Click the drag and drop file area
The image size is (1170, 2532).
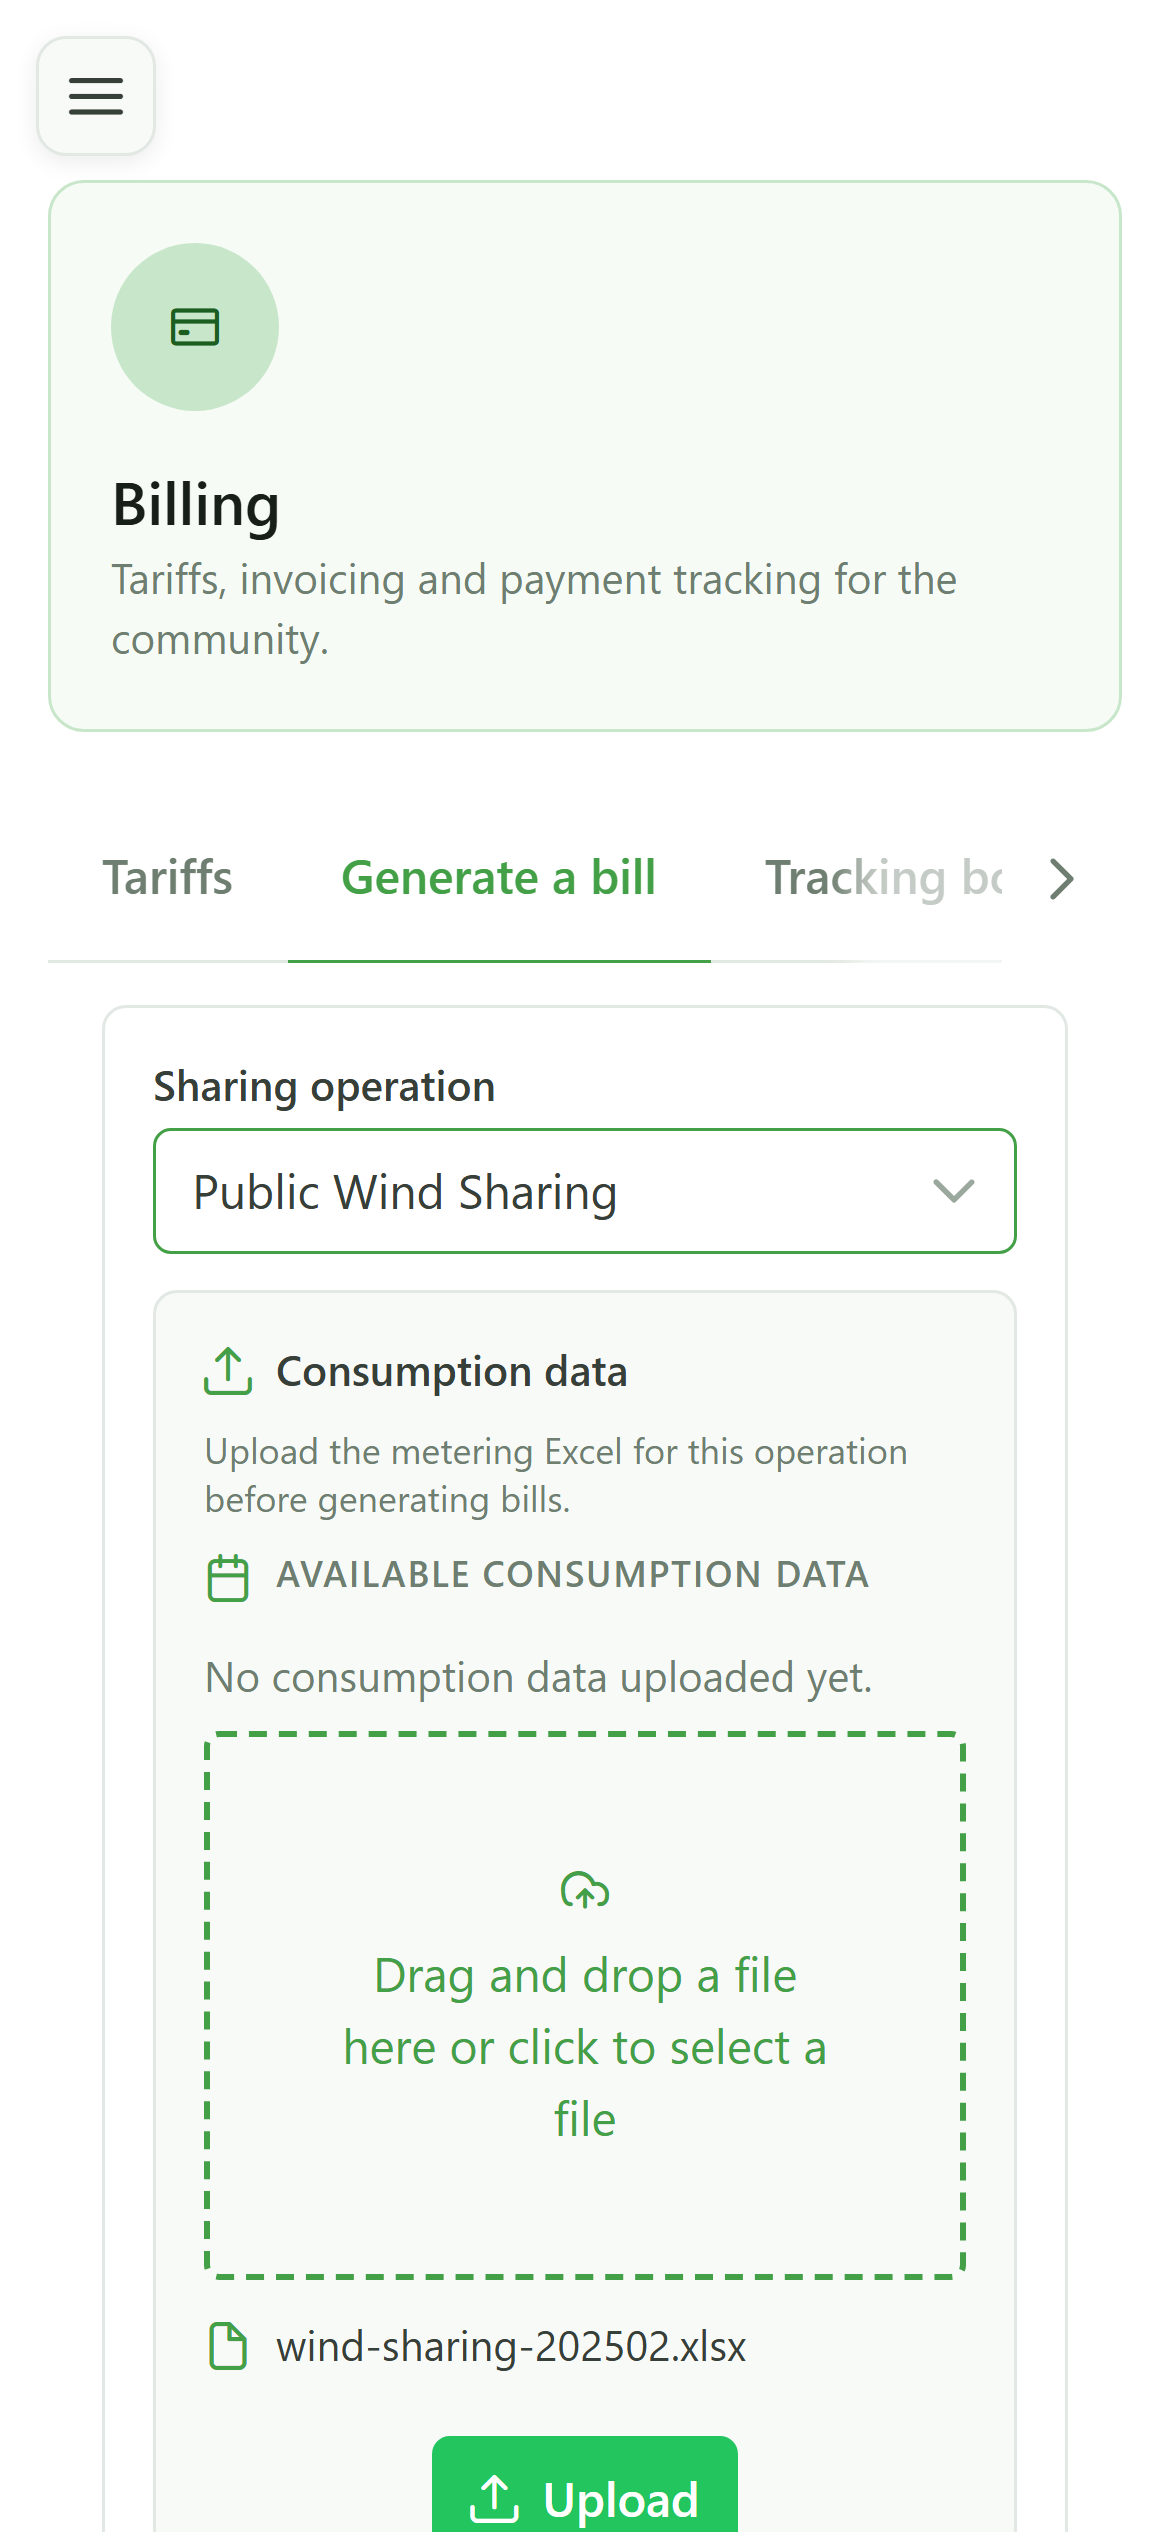pyautogui.click(x=585, y=2005)
